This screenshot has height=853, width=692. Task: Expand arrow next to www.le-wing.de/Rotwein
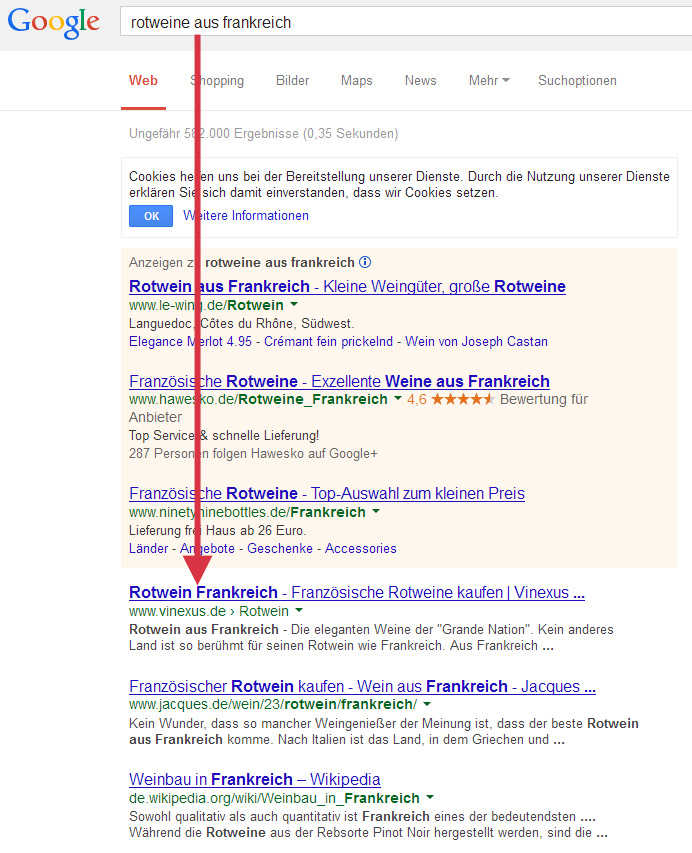[x=294, y=304]
